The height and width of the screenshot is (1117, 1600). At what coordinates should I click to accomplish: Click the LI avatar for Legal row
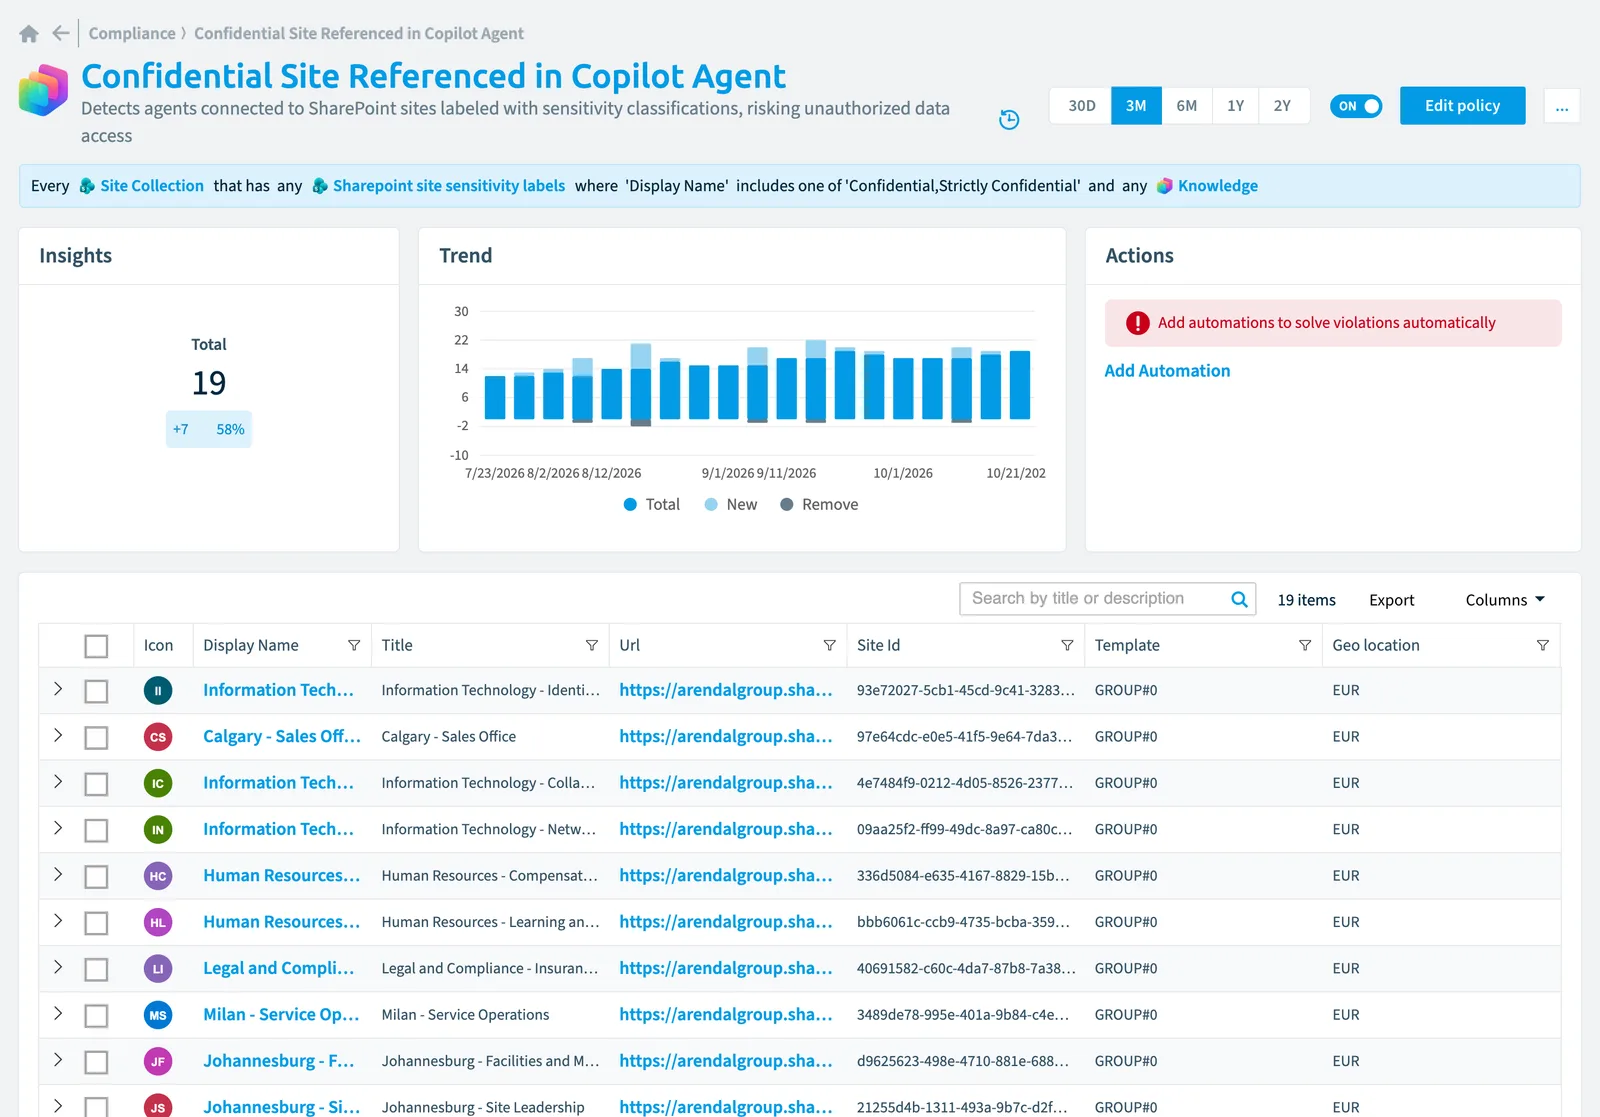point(158,969)
